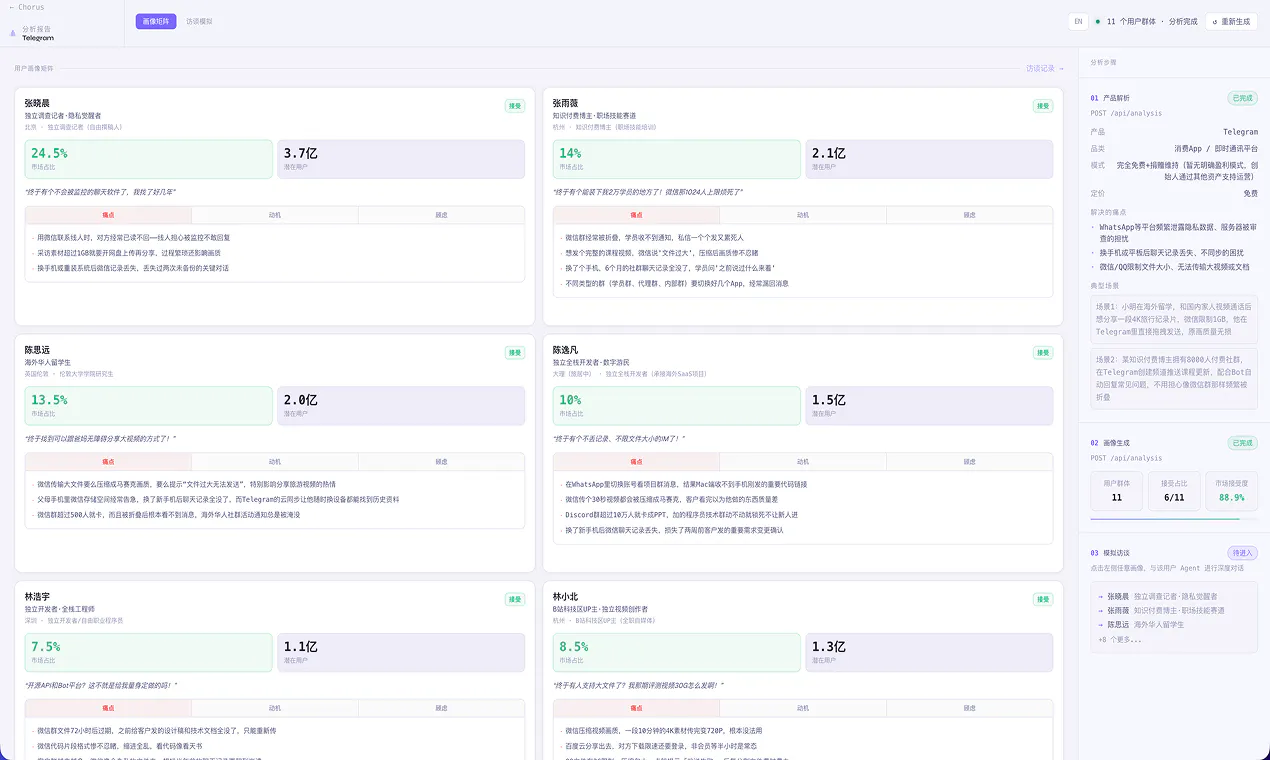Click the 10% market share box
Viewport: 1270px width, 760px height.
[677, 406]
